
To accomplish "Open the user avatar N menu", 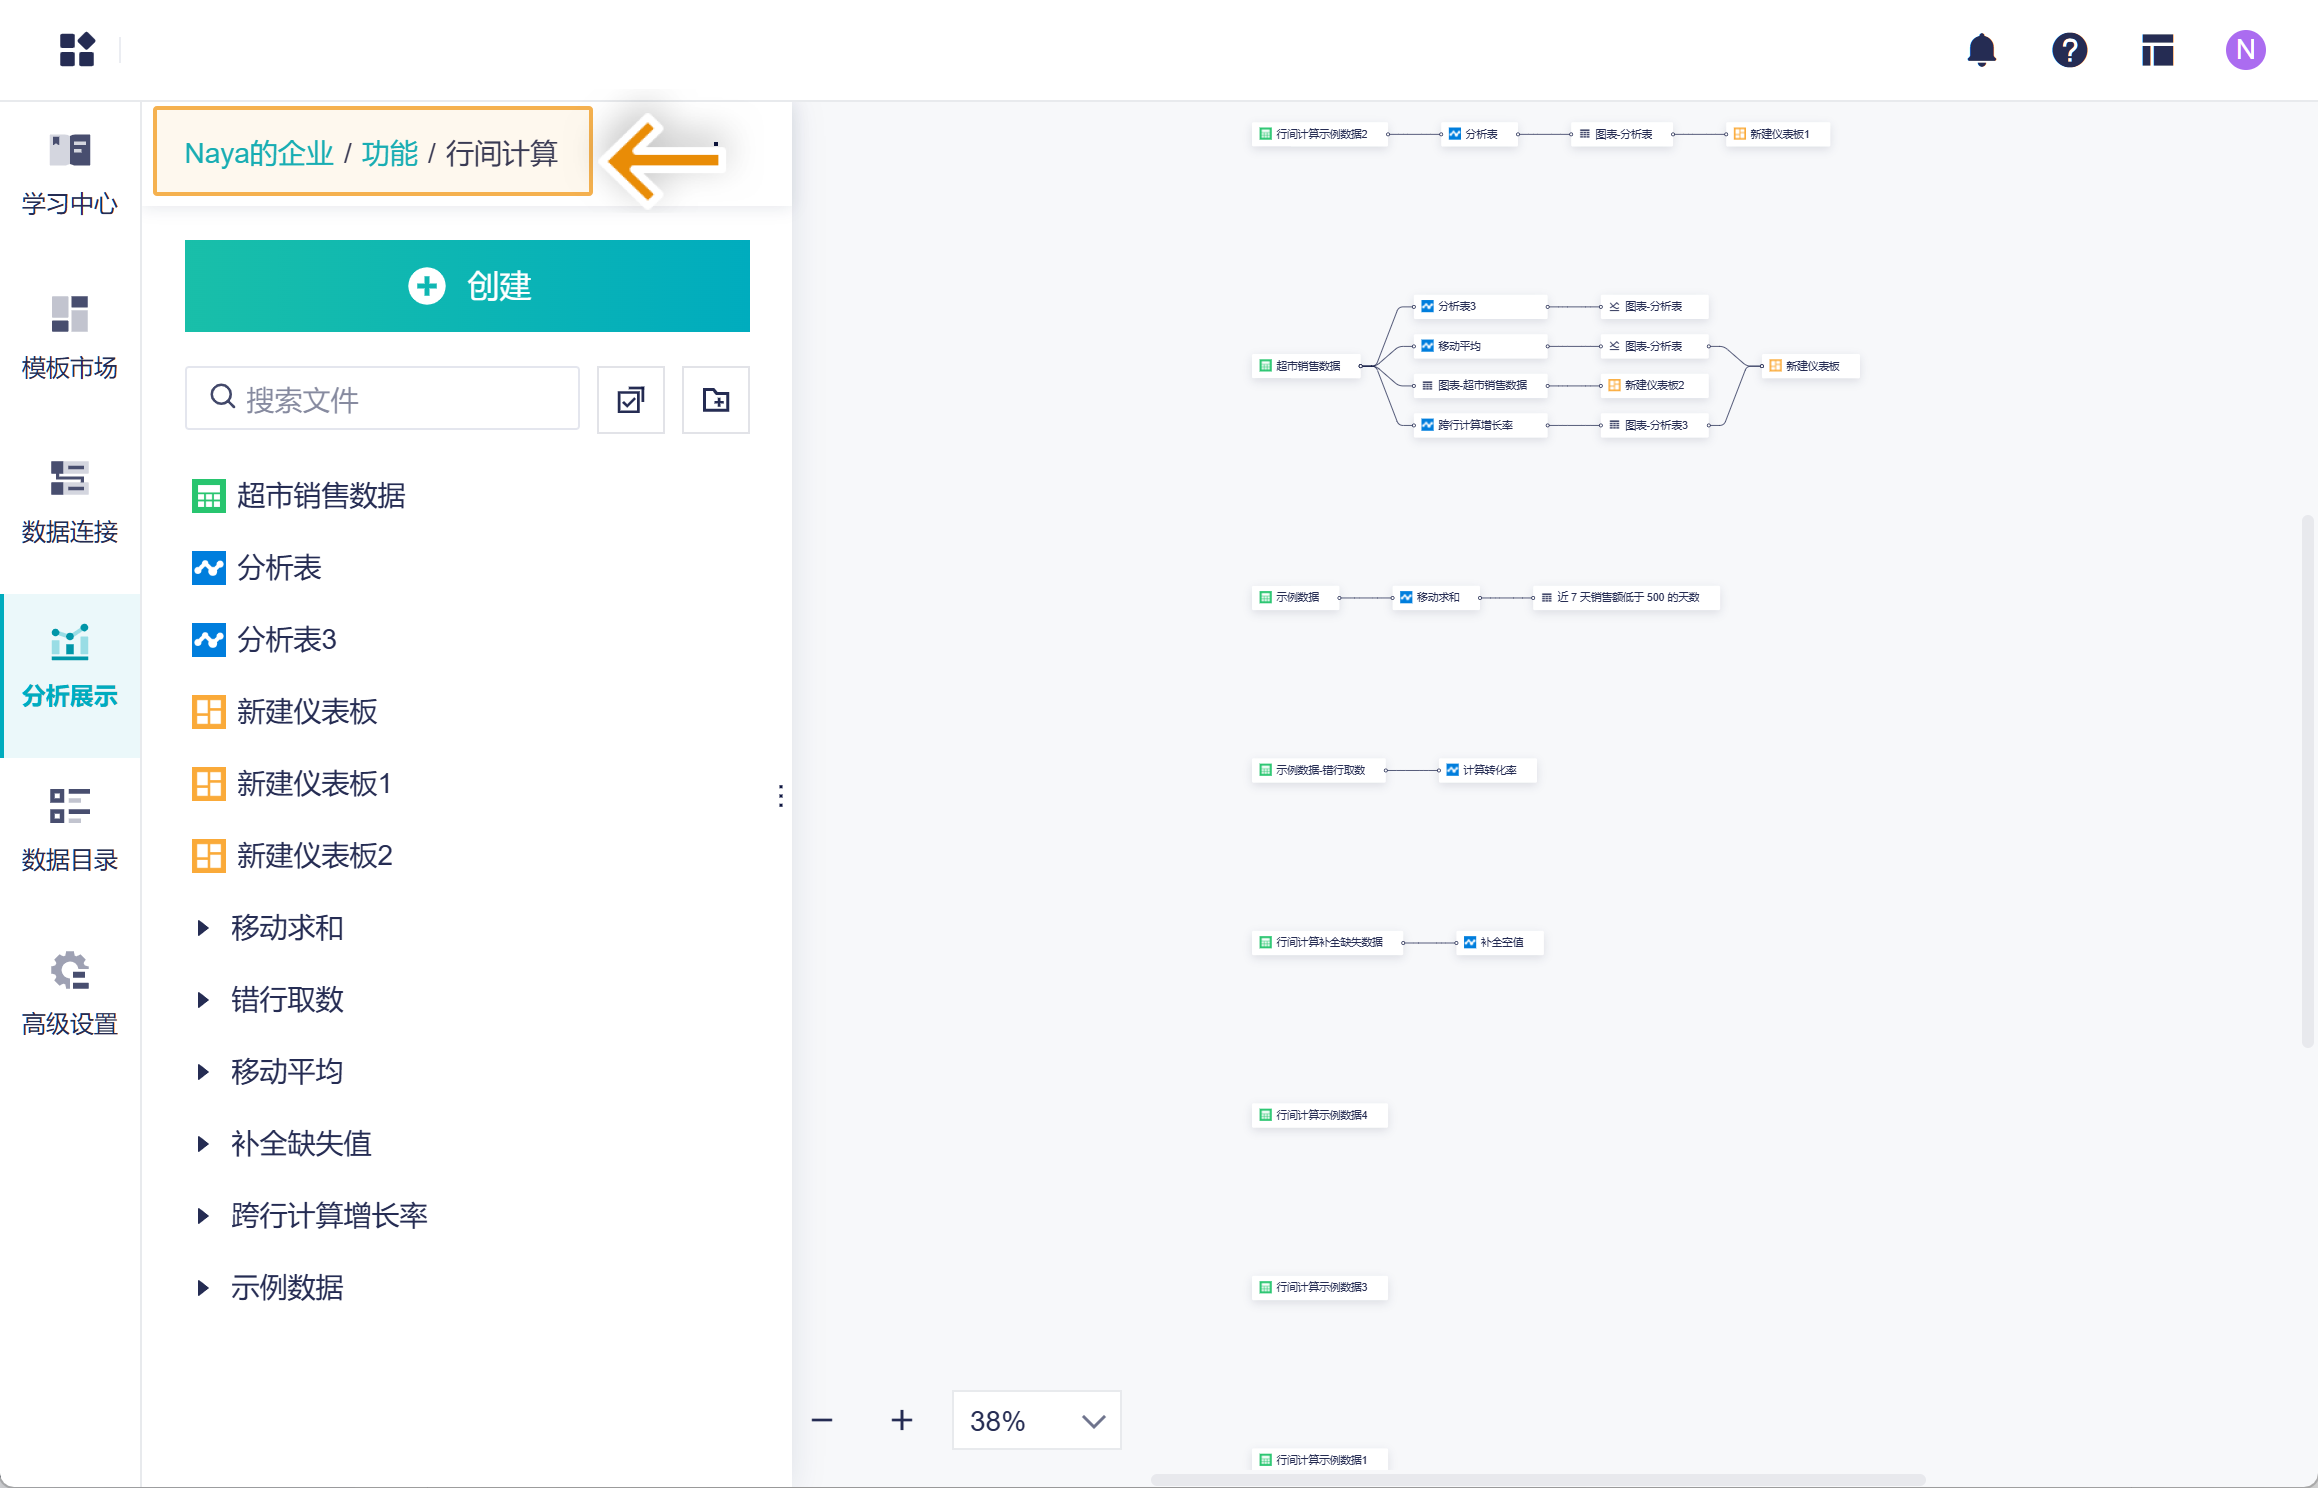I will [2245, 50].
